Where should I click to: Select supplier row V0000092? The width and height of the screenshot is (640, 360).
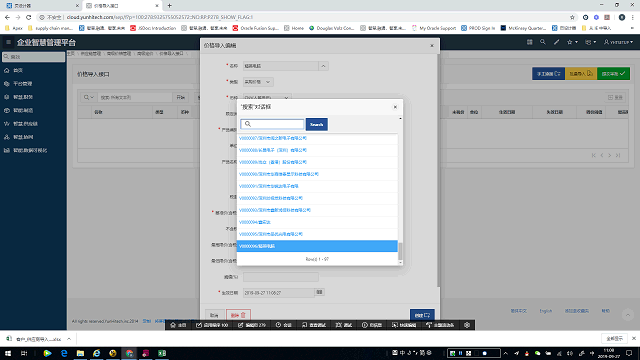pyautogui.click(x=317, y=198)
